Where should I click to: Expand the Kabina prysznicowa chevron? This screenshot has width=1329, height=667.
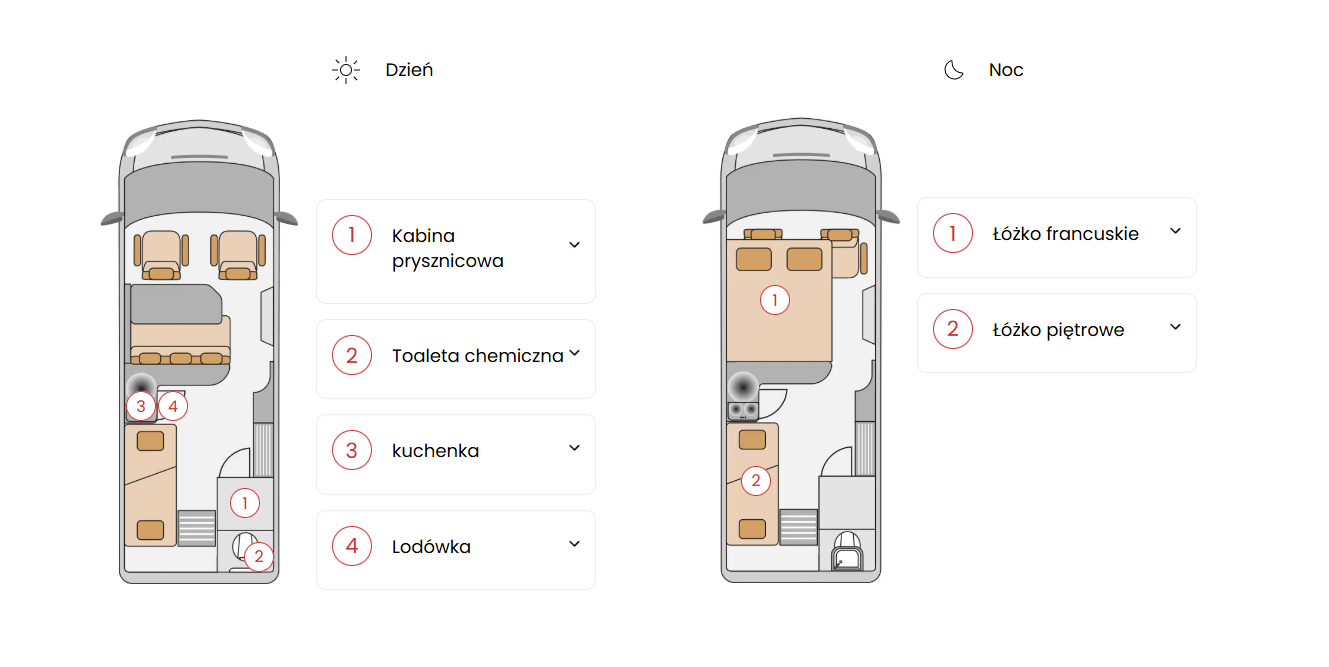(x=574, y=245)
